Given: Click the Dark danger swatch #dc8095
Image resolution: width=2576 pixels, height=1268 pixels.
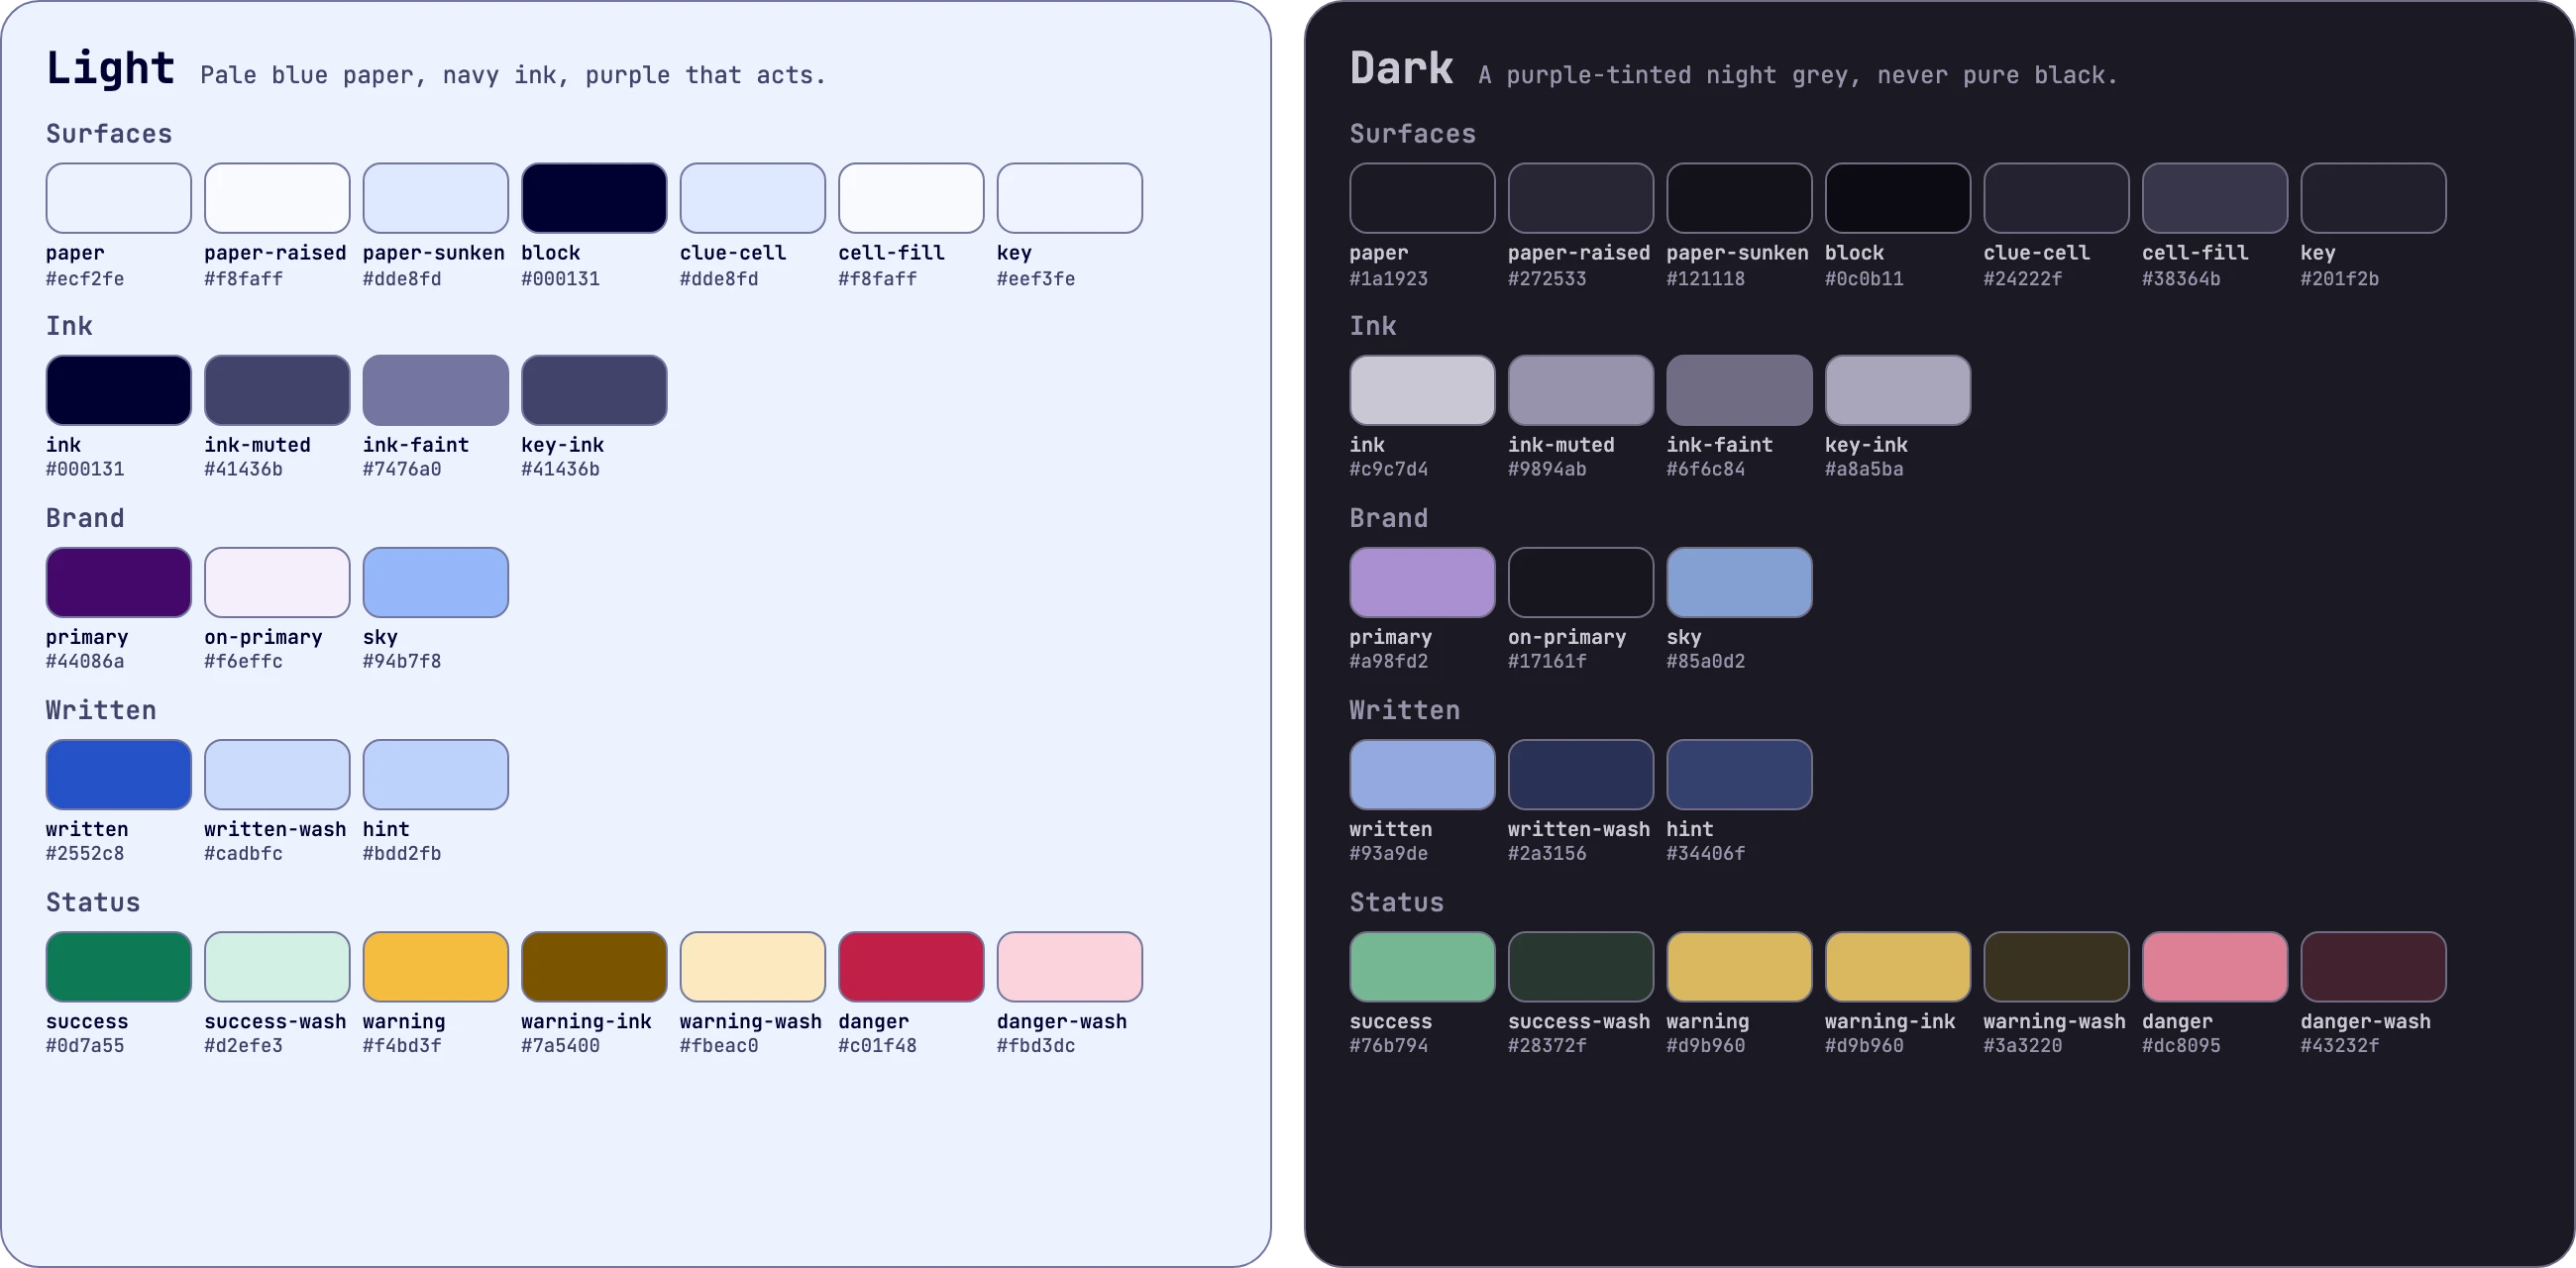Looking at the screenshot, I should pos(2214,966).
